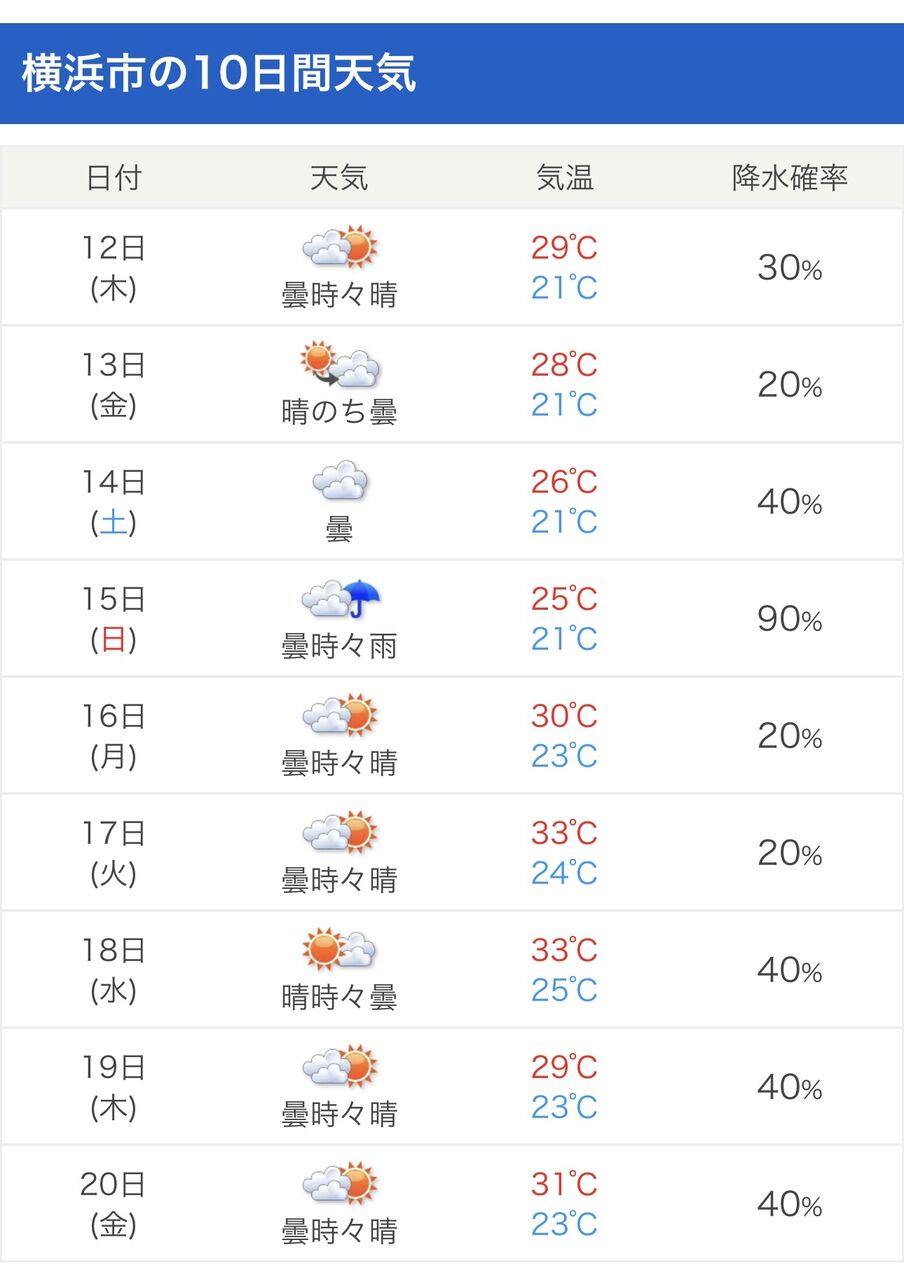Click the sun-then-cloud icon for 13日
Image resolution: width=904 pixels, height=1280 pixels.
point(340,365)
